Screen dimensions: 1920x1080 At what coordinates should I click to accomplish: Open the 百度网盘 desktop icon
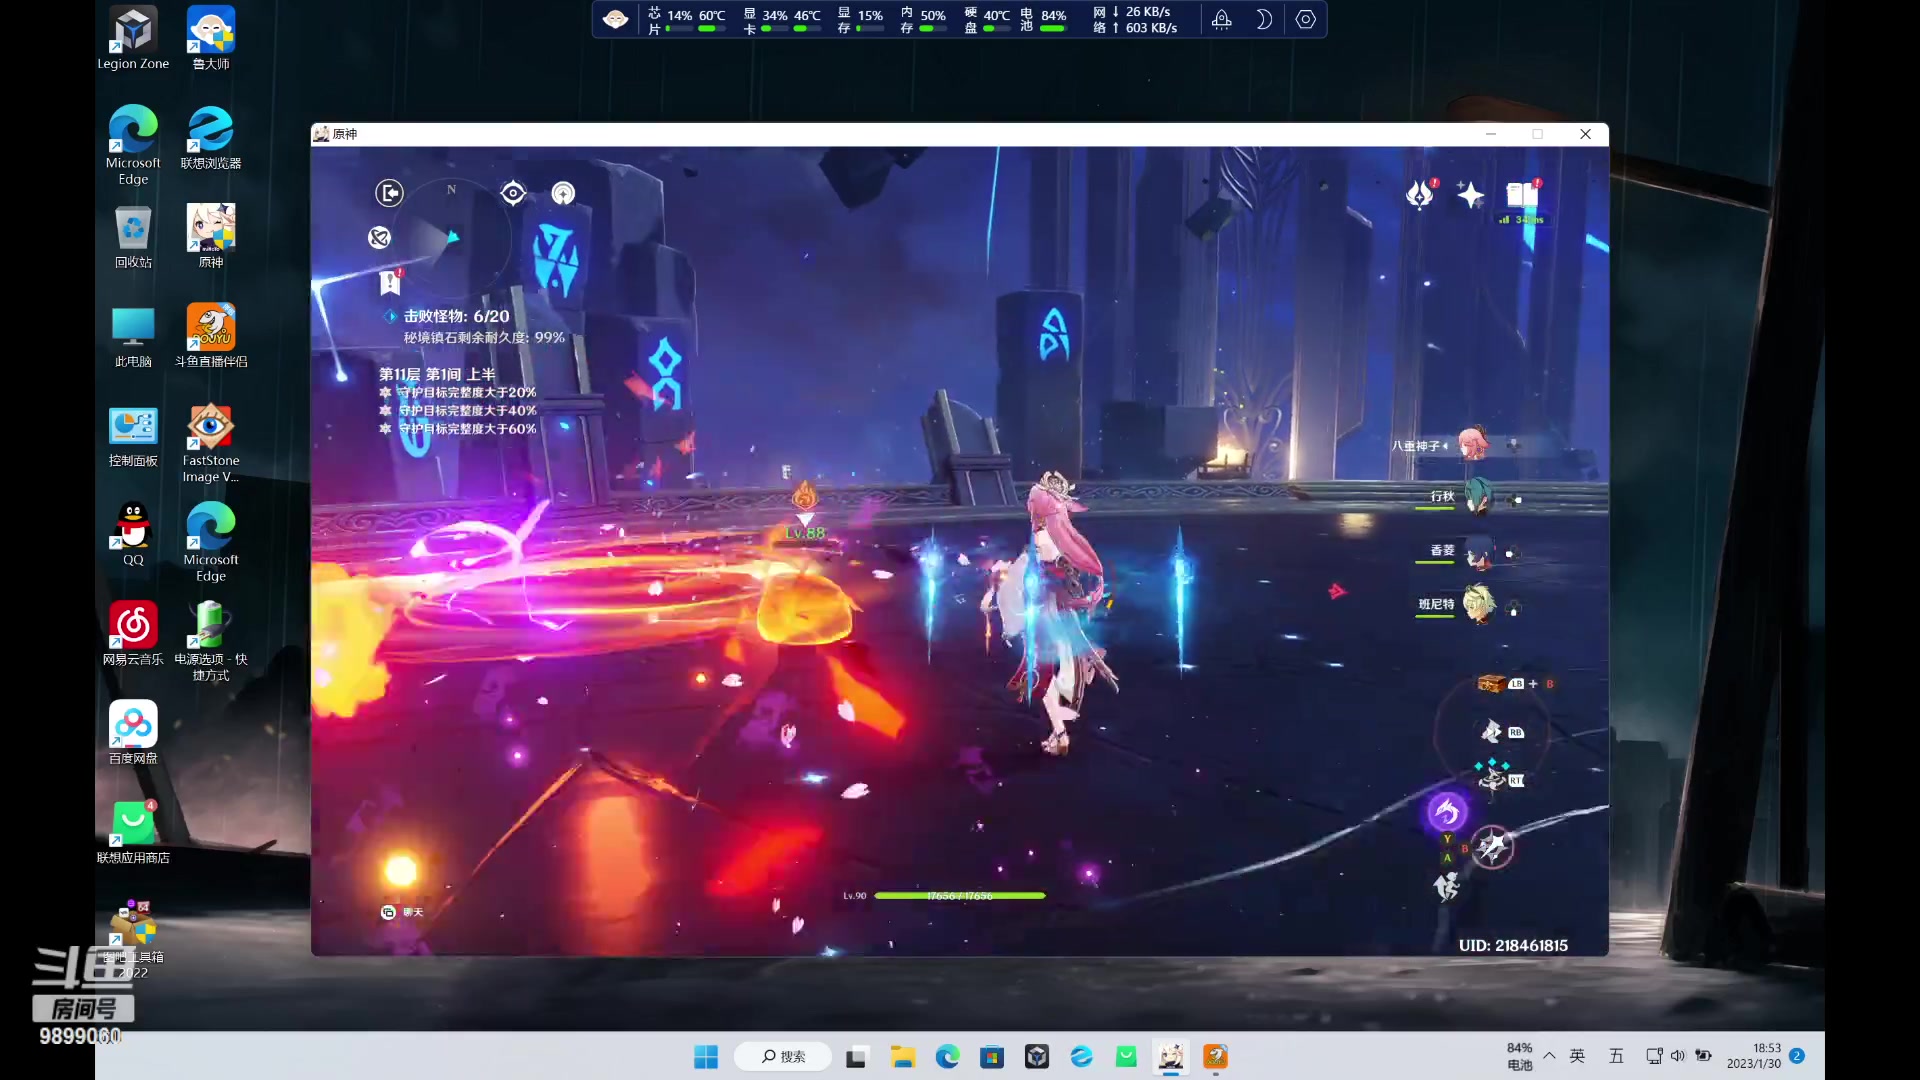coord(133,732)
